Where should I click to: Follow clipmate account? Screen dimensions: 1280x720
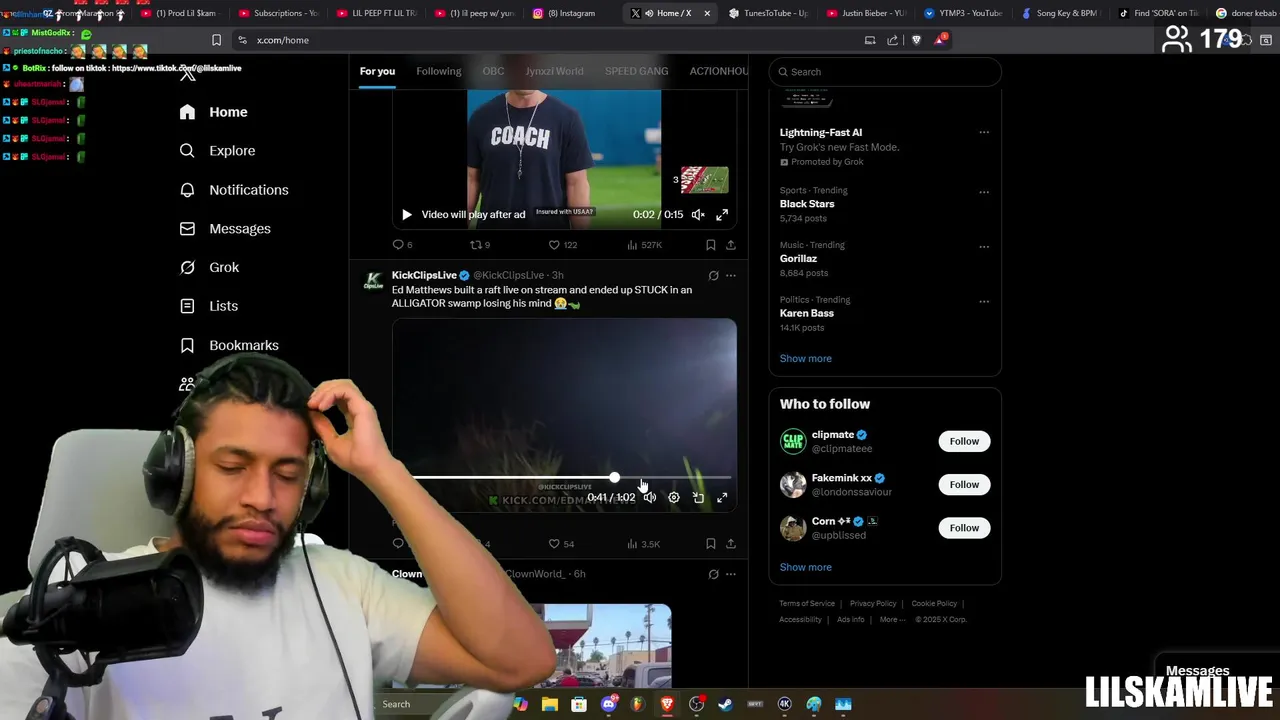click(964, 442)
